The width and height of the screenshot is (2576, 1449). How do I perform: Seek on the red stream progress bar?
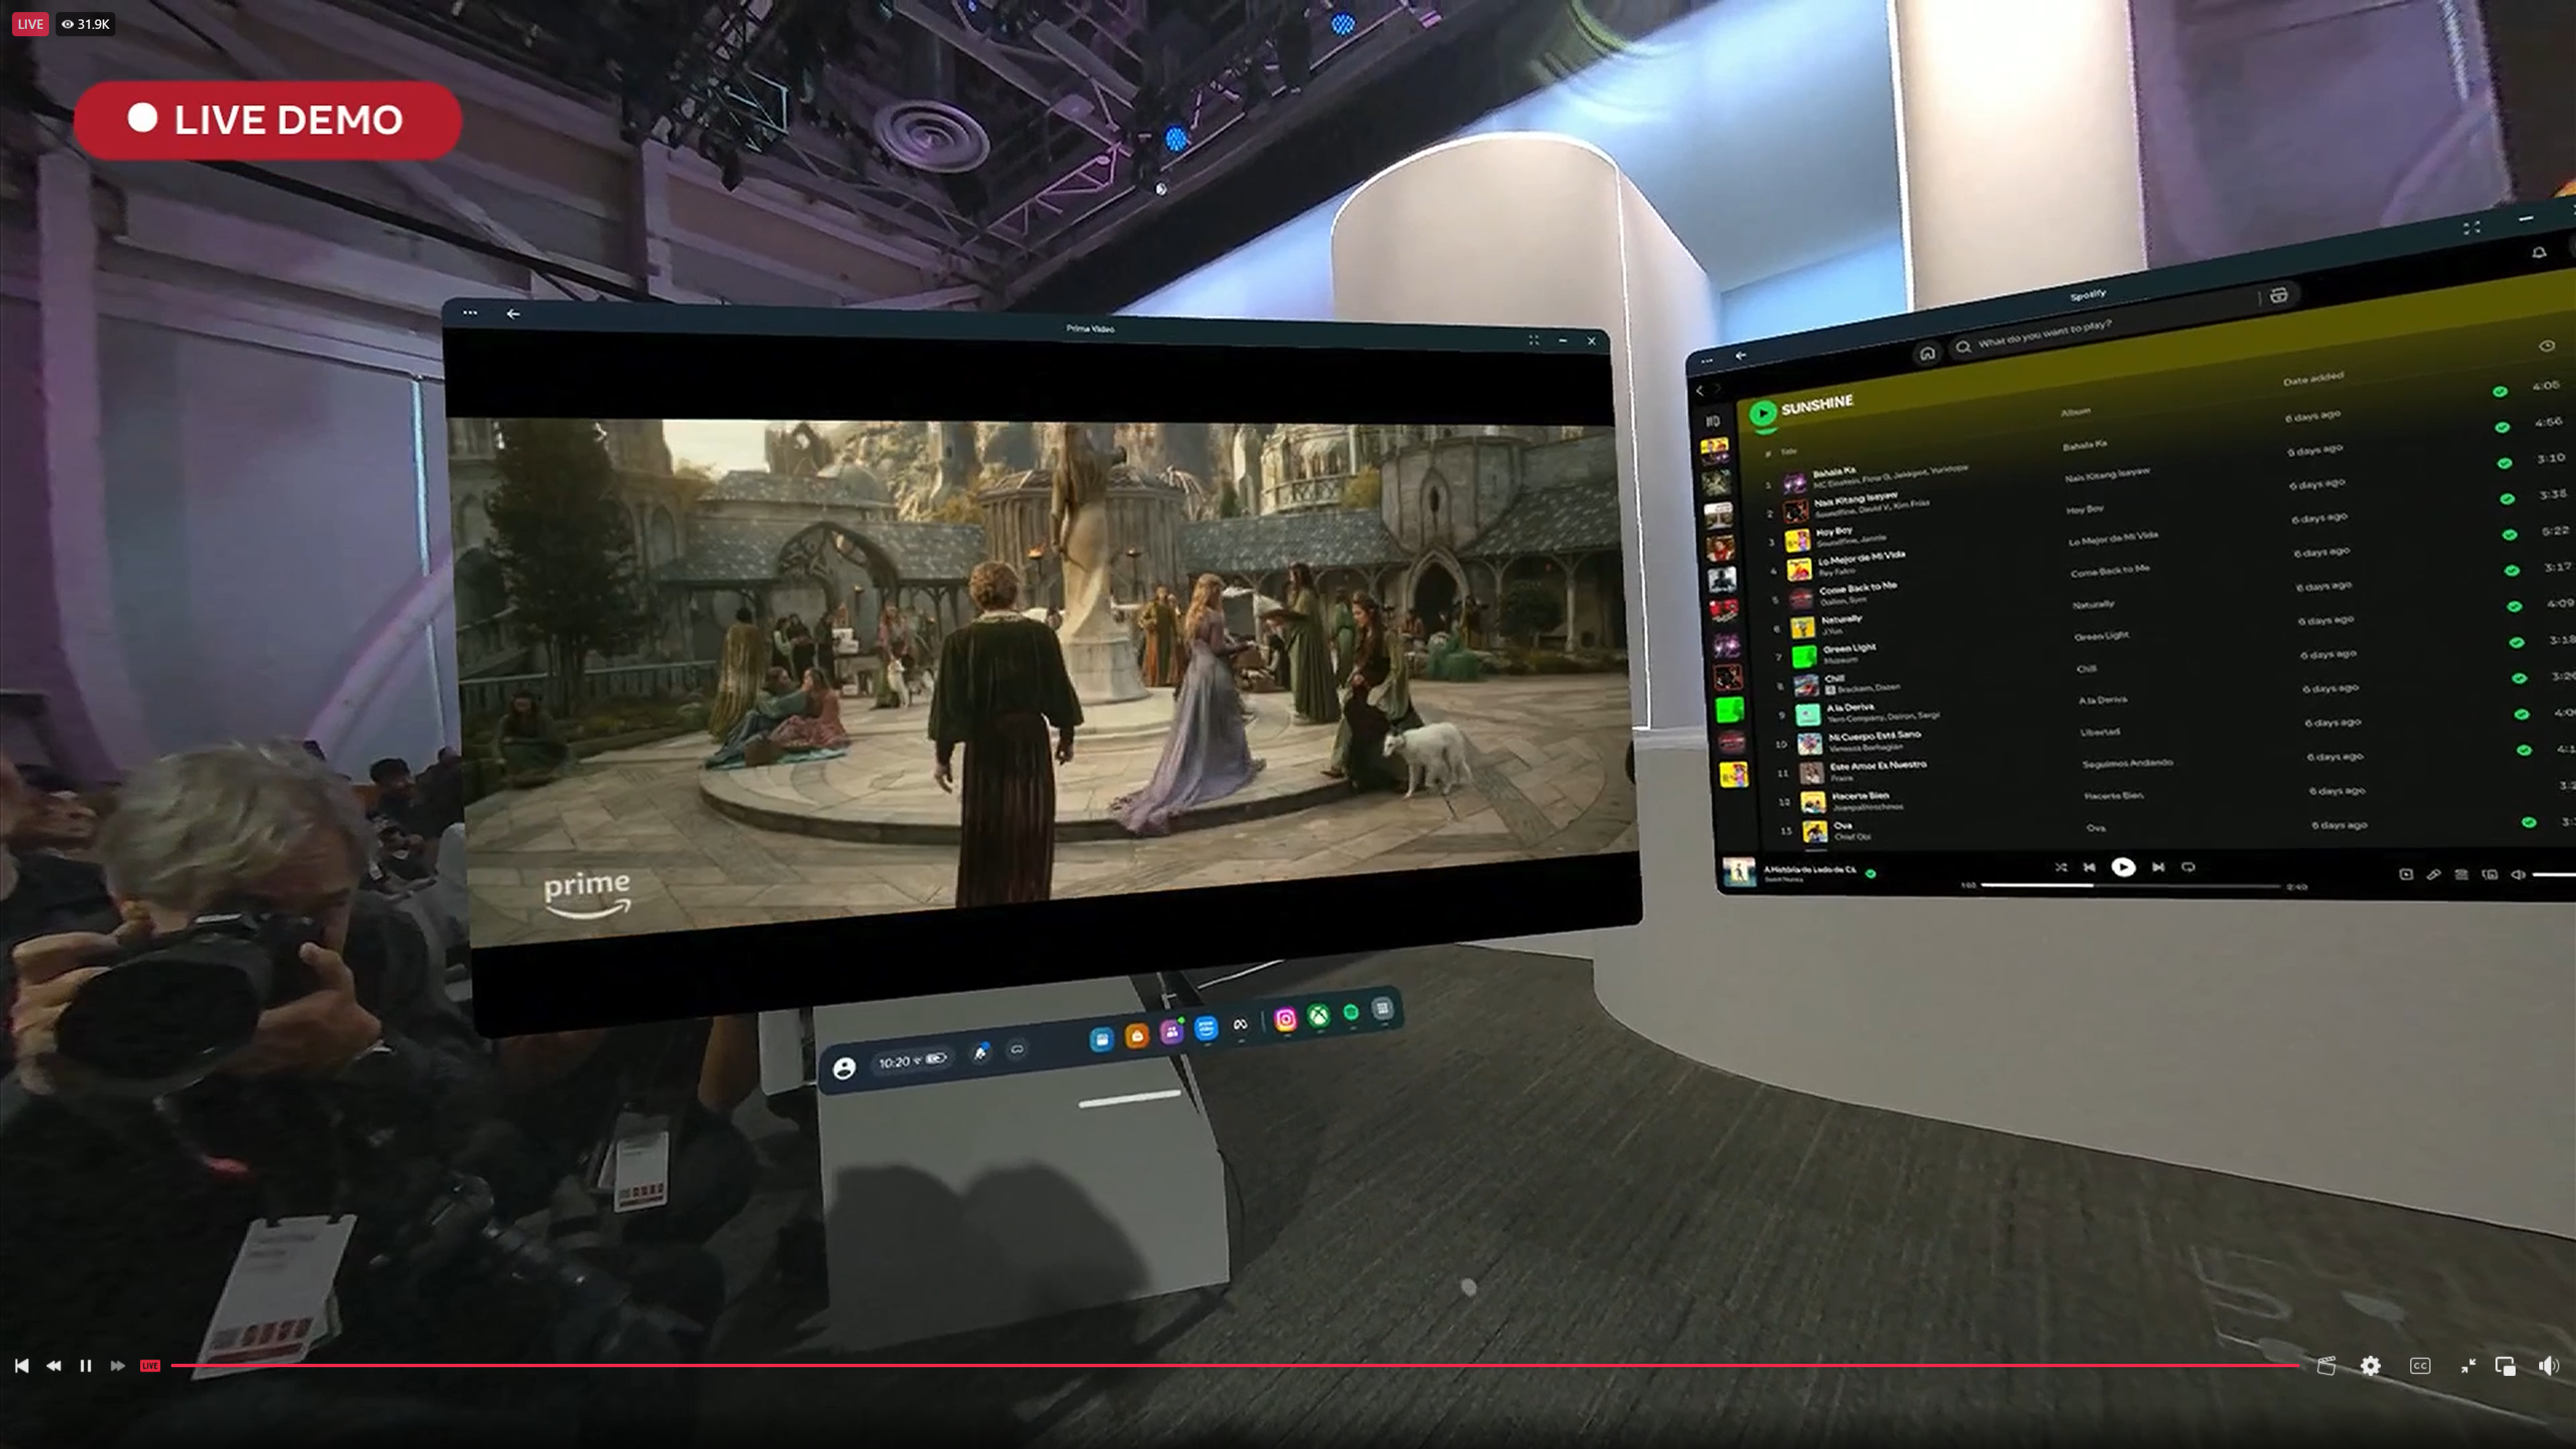tap(1235, 1365)
